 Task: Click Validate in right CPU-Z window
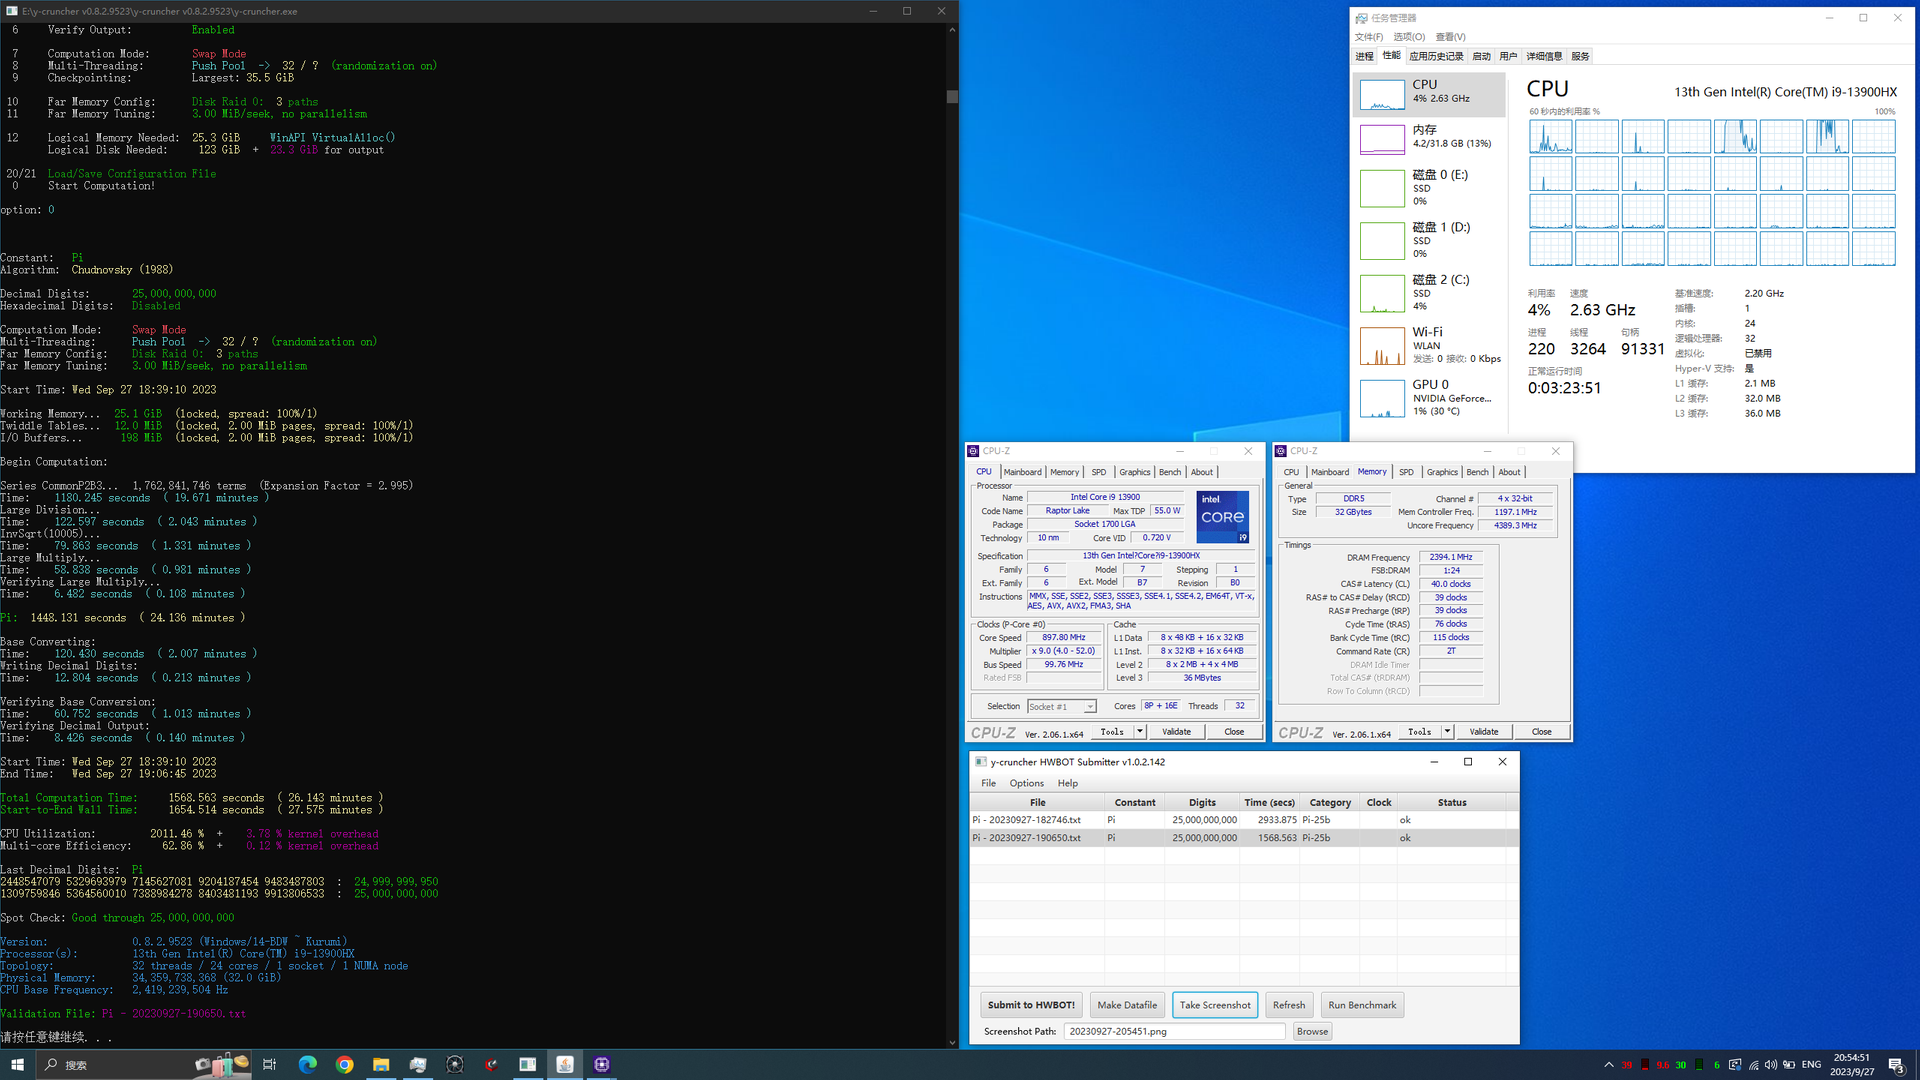point(1484,732)
